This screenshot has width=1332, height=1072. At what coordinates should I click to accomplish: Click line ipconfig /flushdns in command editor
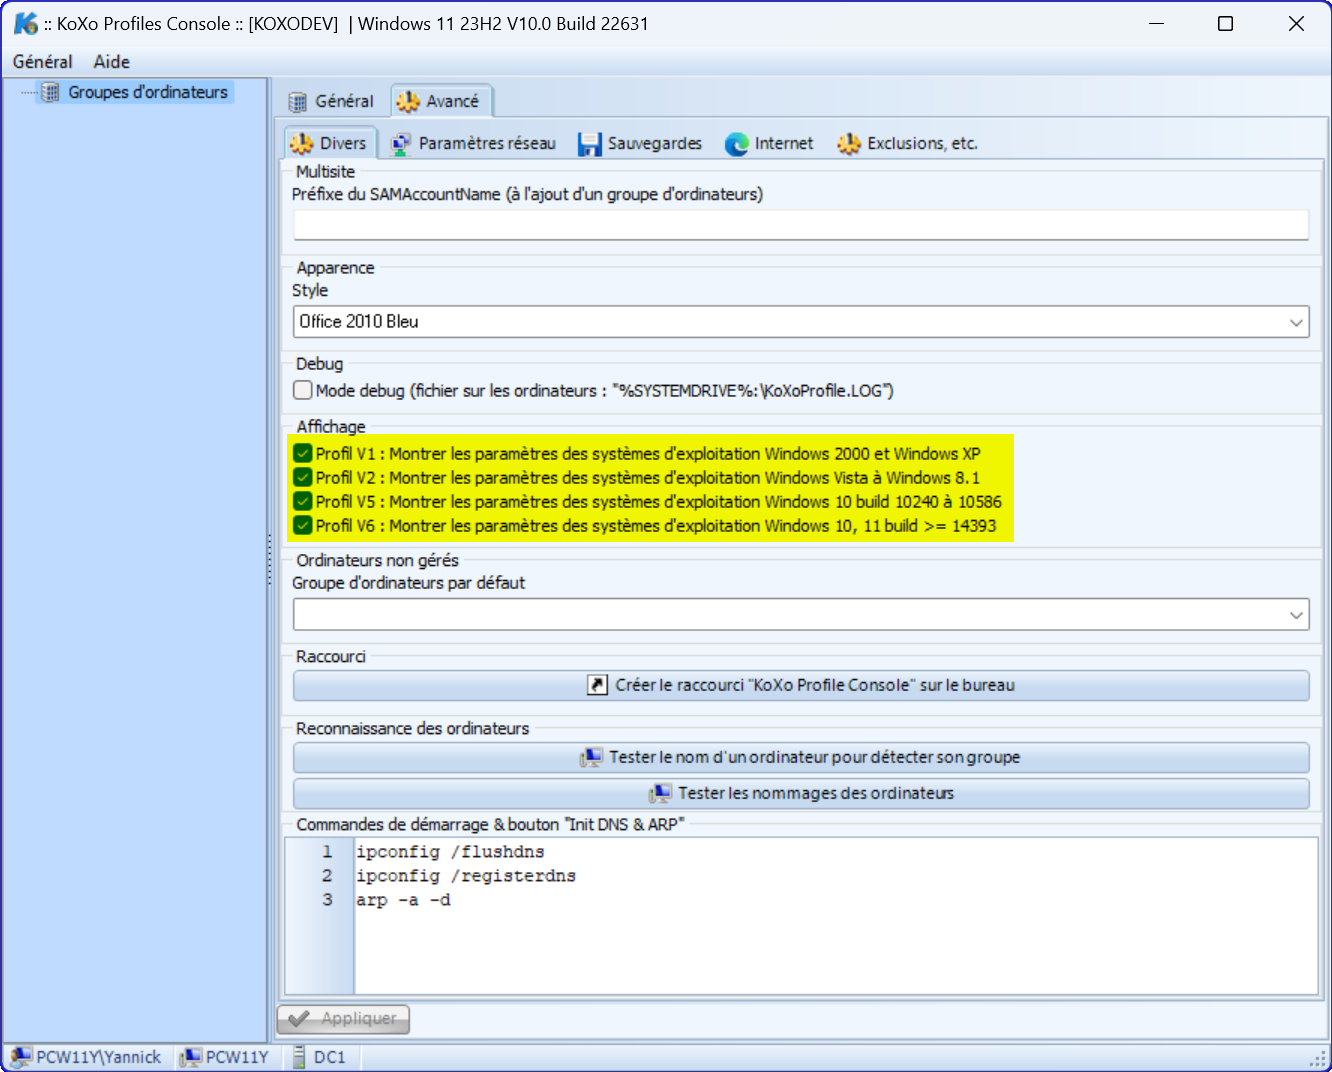coord(450,852)
